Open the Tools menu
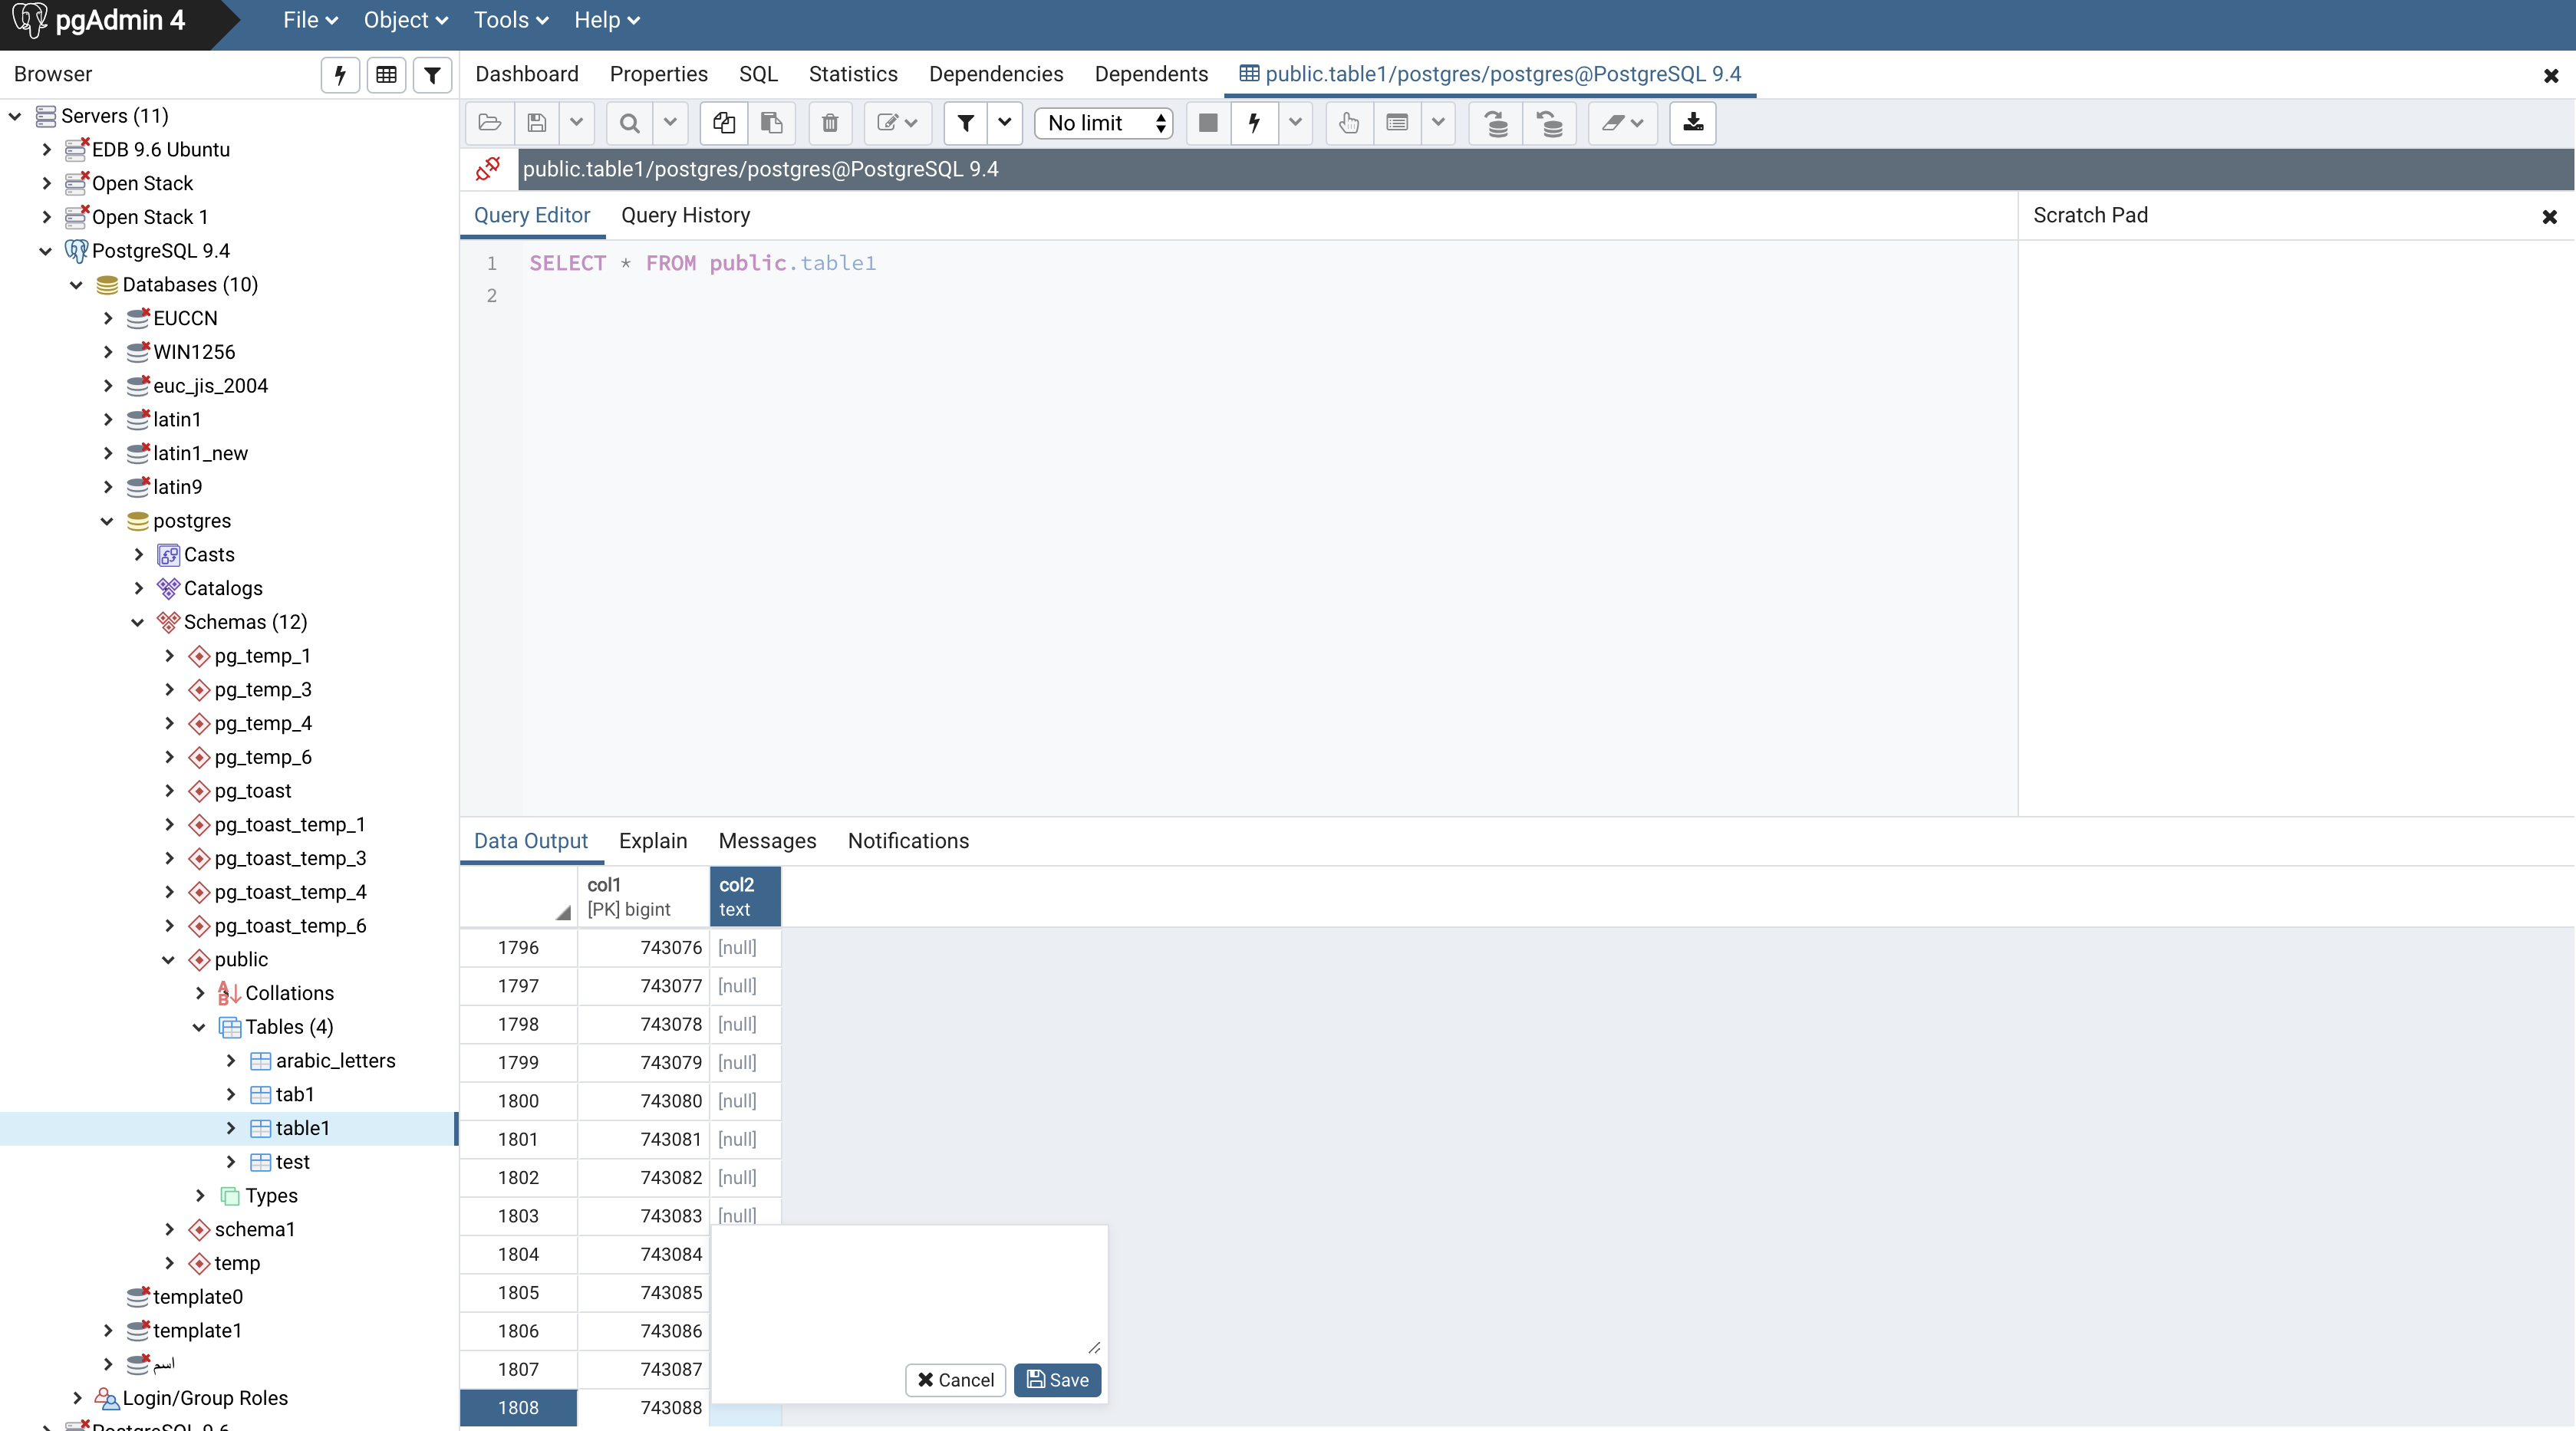 pyautogui.click(x=510, y=20)
